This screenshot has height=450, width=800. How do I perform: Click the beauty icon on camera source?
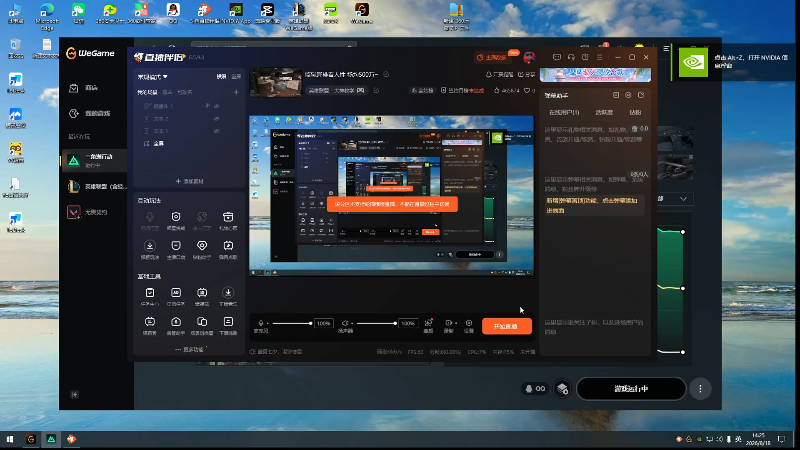click(x=207, y=106)
